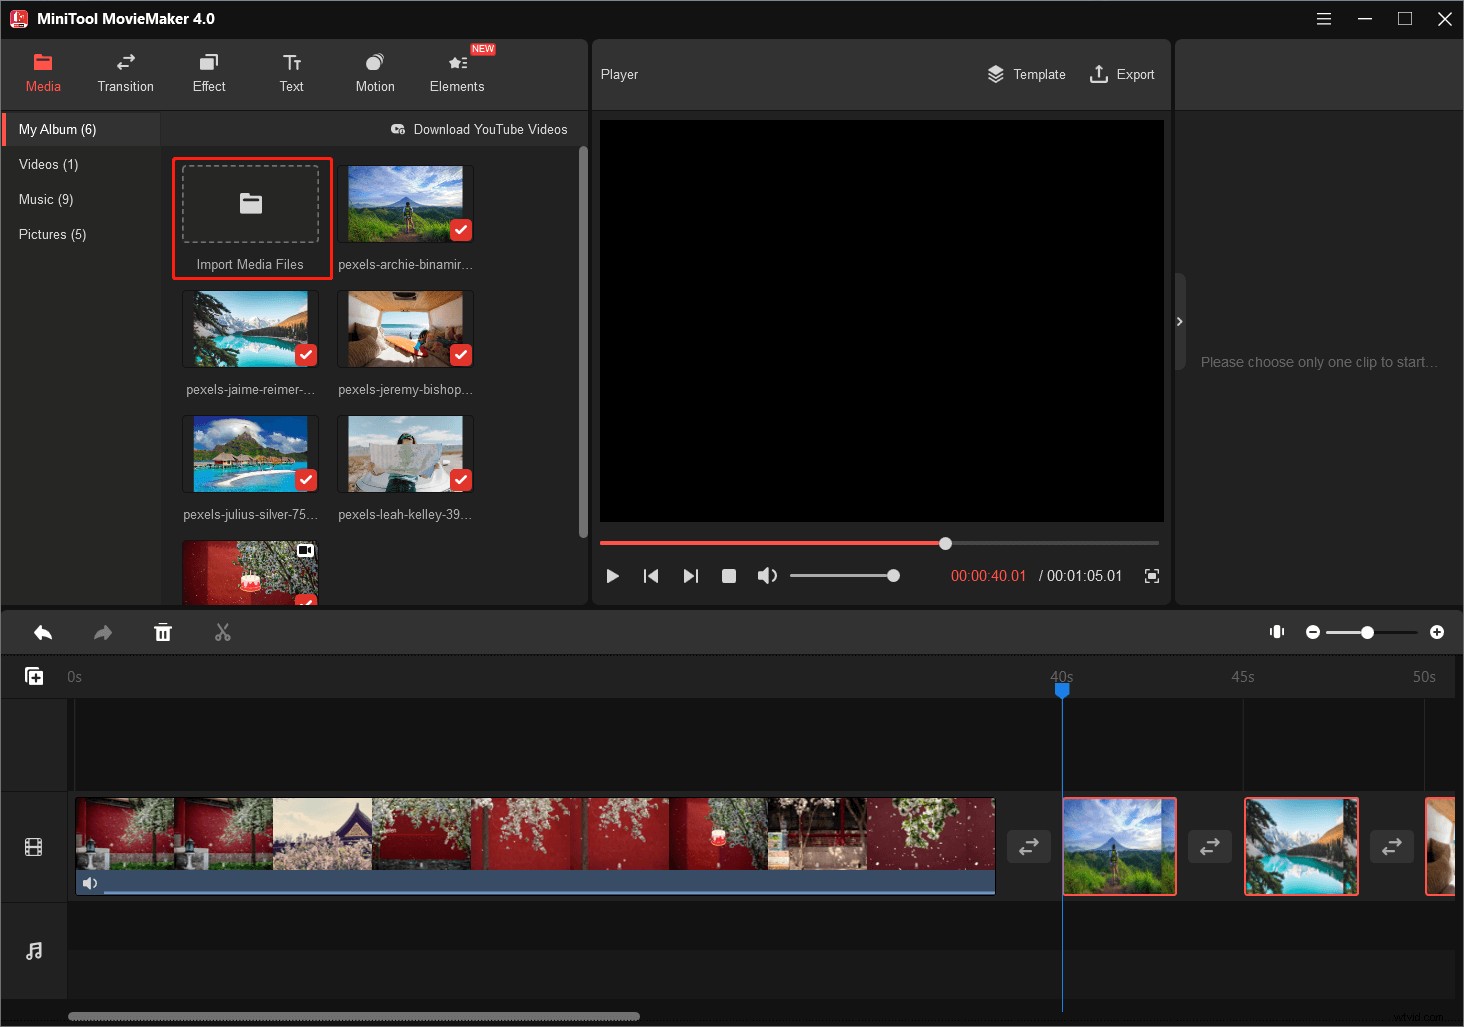Collapse the right properties panel chevron
1464x1027 pixels.
tap(1180, 322)
